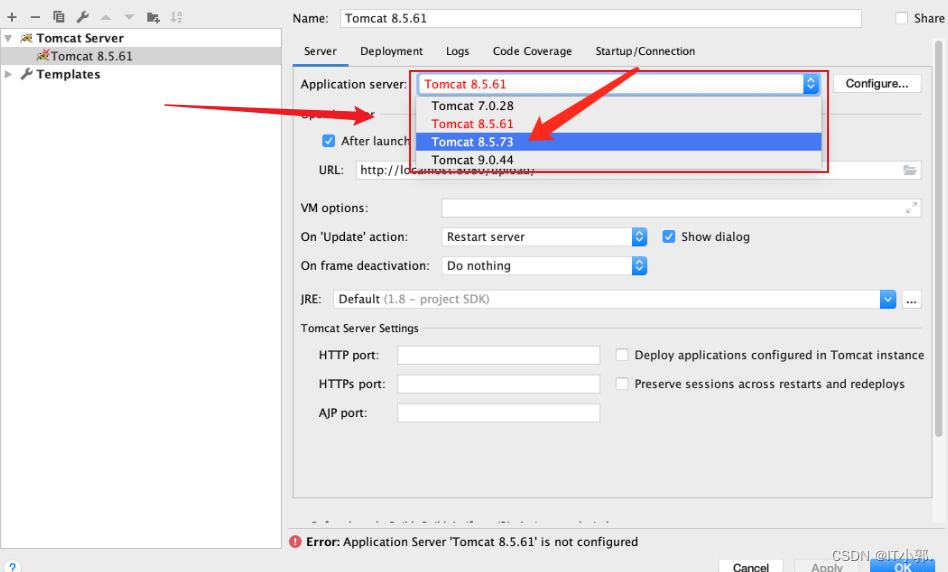948x572 pixels.
Task: Open On 'Update' action dropdown
Action: tap(544, 237)
